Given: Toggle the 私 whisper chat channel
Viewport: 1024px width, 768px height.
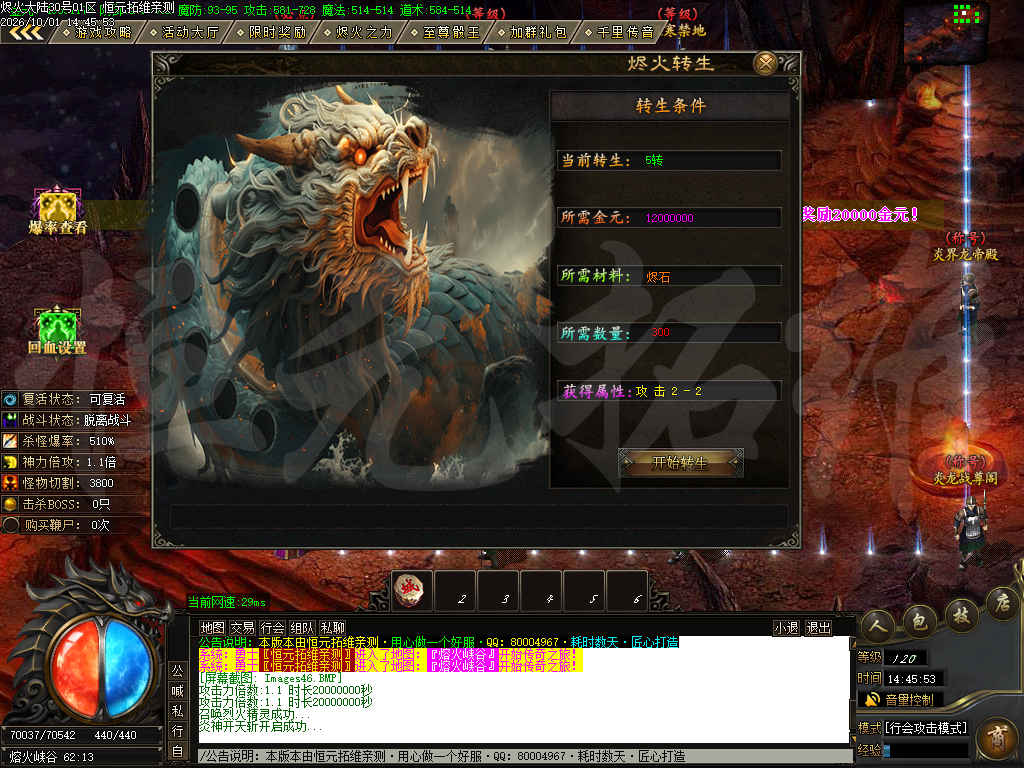Looking at the screenshot, I should pos(178,711).
